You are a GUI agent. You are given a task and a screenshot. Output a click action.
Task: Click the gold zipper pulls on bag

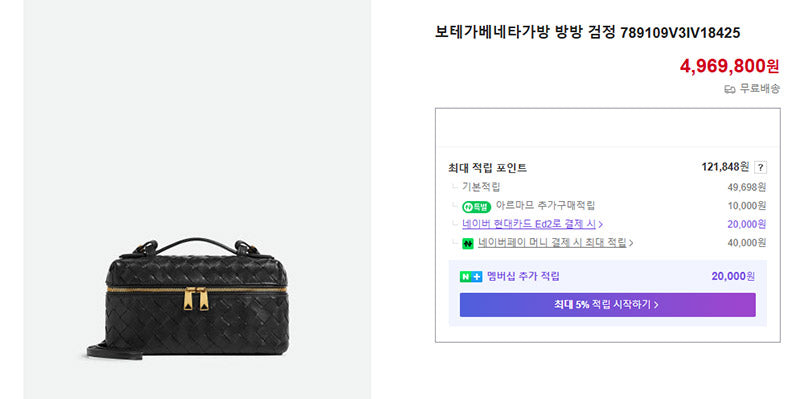(196, 299)
